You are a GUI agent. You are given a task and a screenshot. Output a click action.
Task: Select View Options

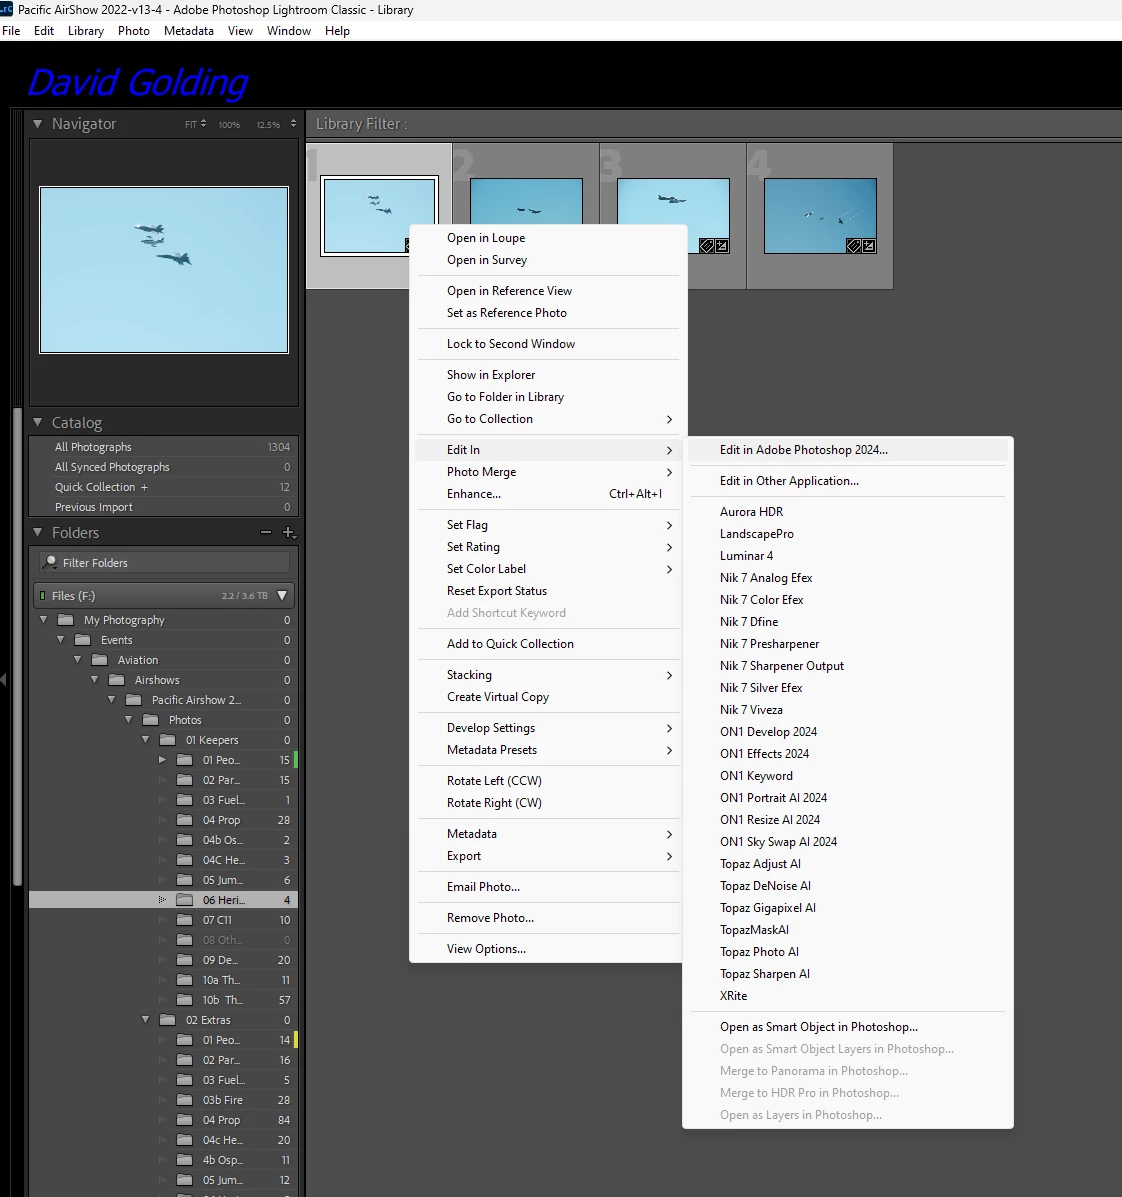click(x=548, y=949)
